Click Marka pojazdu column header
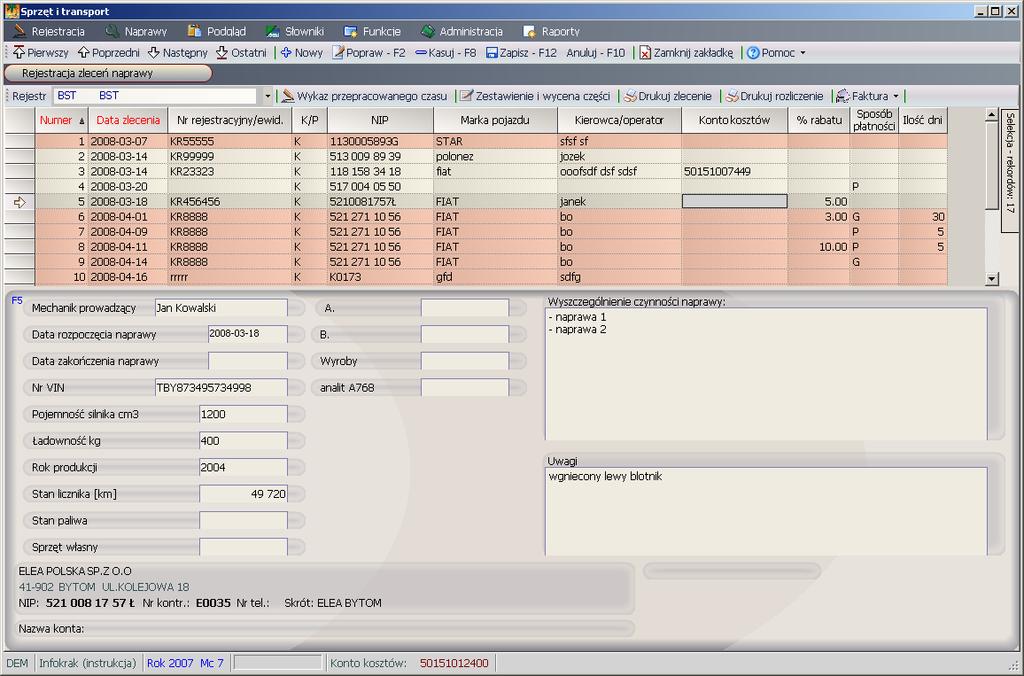Viewport: 1024px width, 676px height. point(495,120)
